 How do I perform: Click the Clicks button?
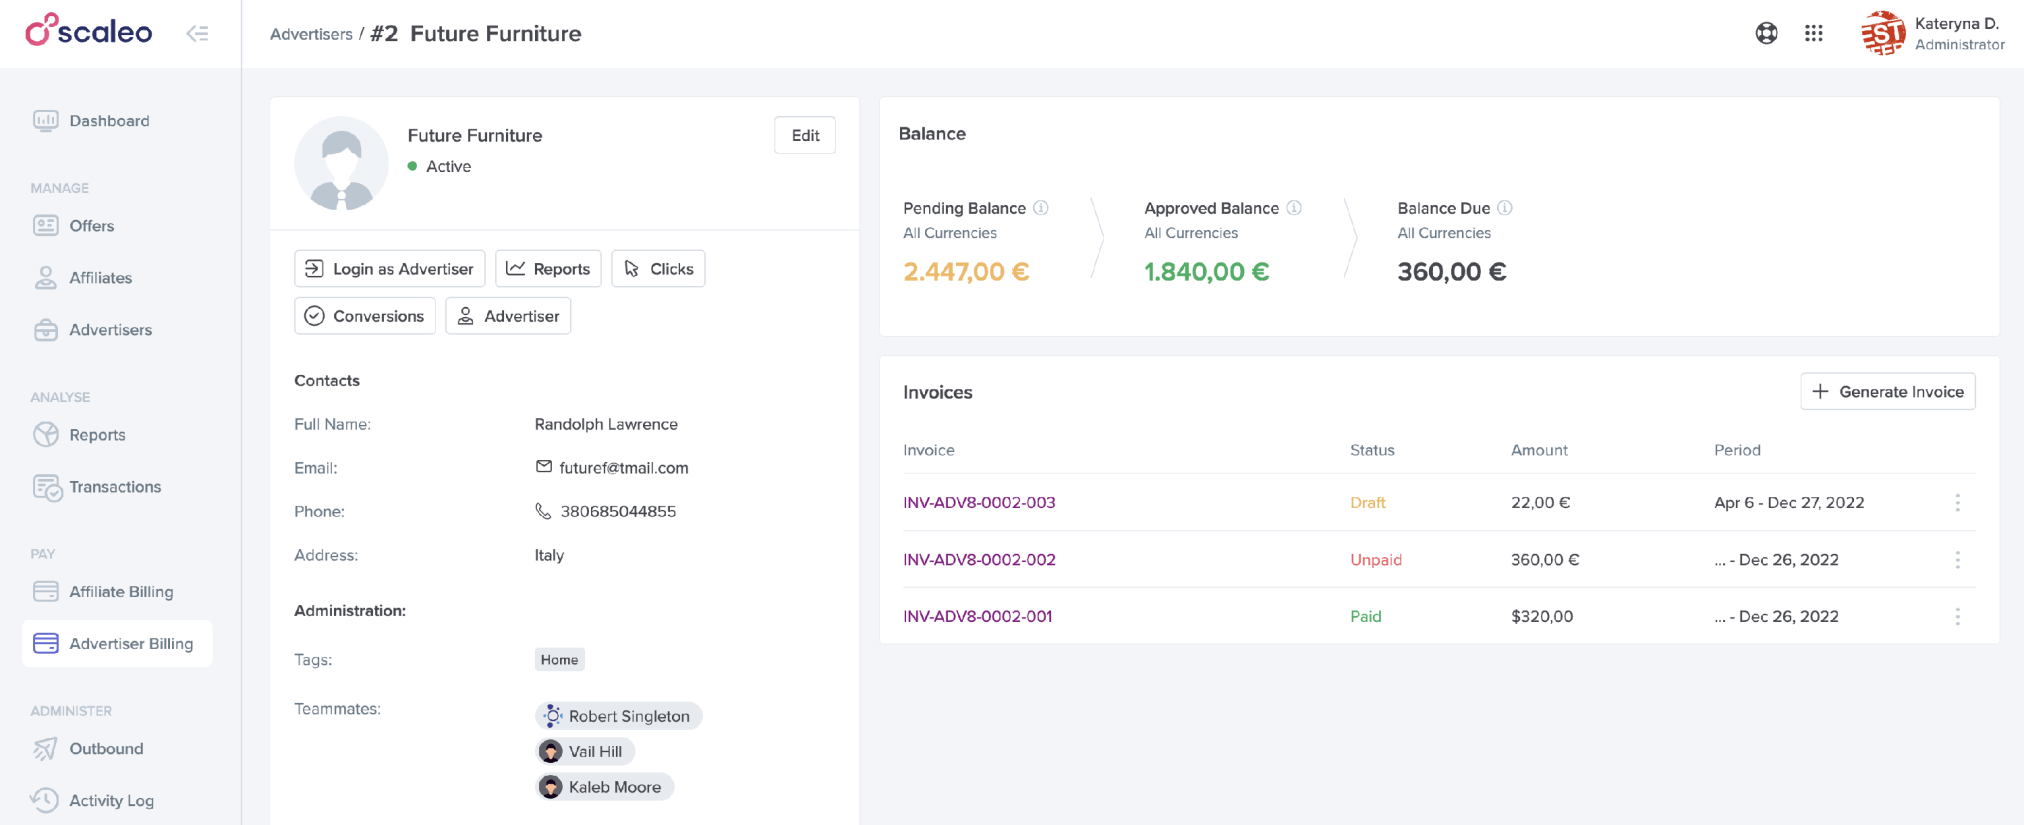click(658, 269)
